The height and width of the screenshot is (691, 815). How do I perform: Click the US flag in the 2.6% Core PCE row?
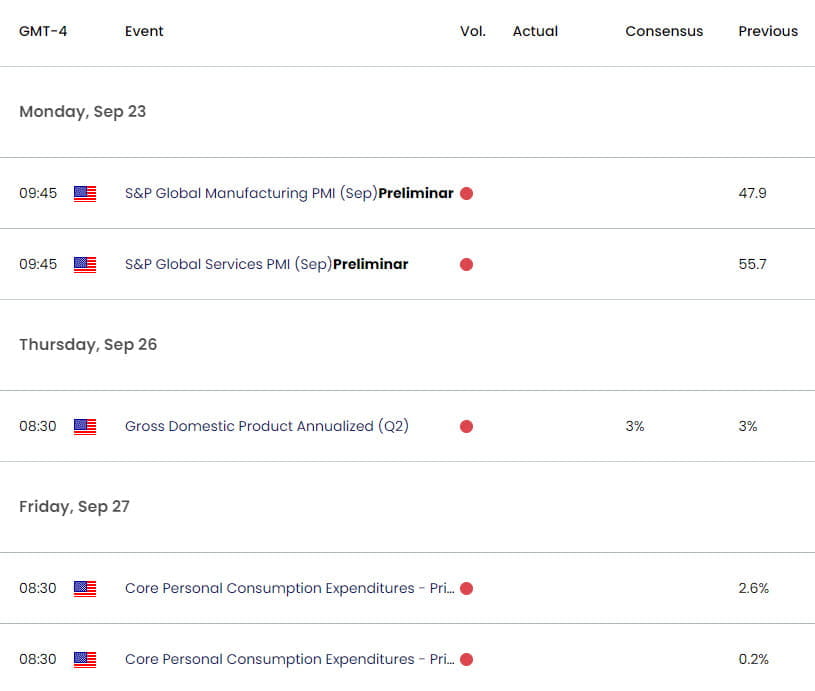[x=85, y=589]
